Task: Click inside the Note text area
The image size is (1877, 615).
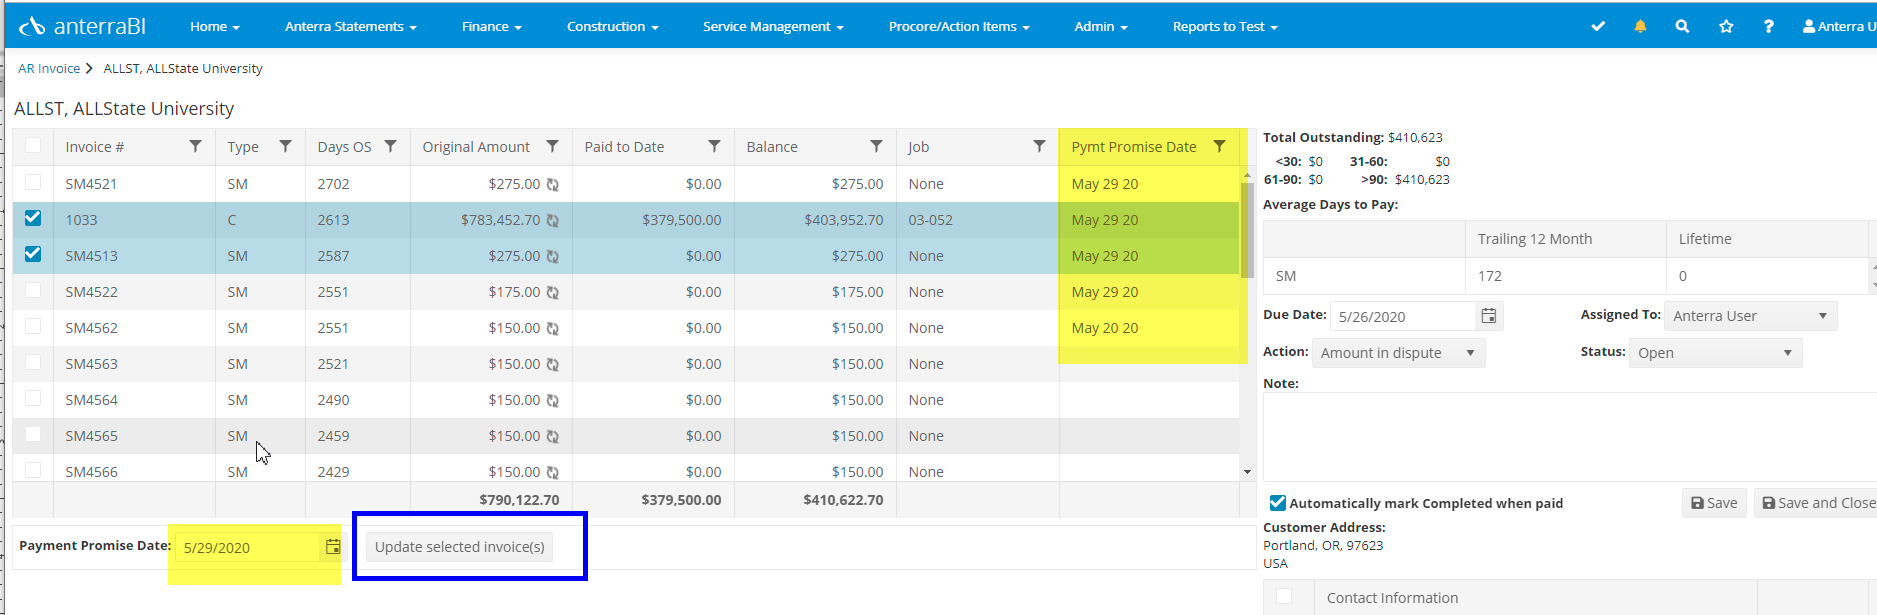Action: pyautogui.click(x=1570, y=437)
